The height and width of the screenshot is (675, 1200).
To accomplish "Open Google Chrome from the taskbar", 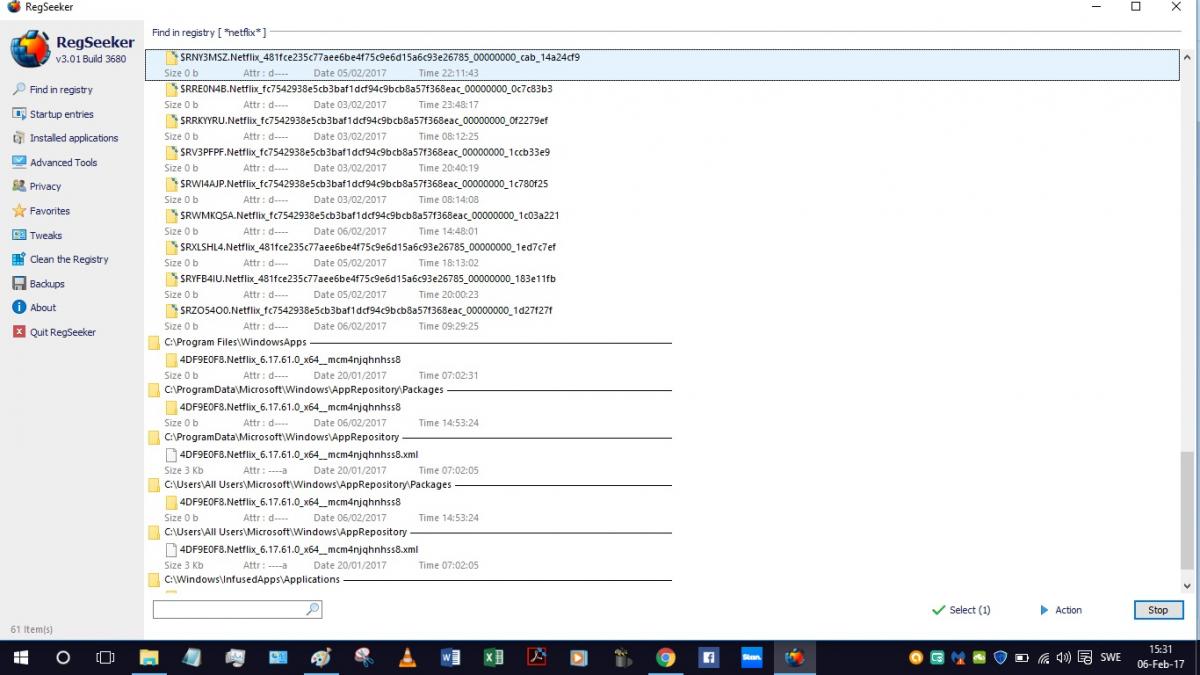I will tap(665, 658).
